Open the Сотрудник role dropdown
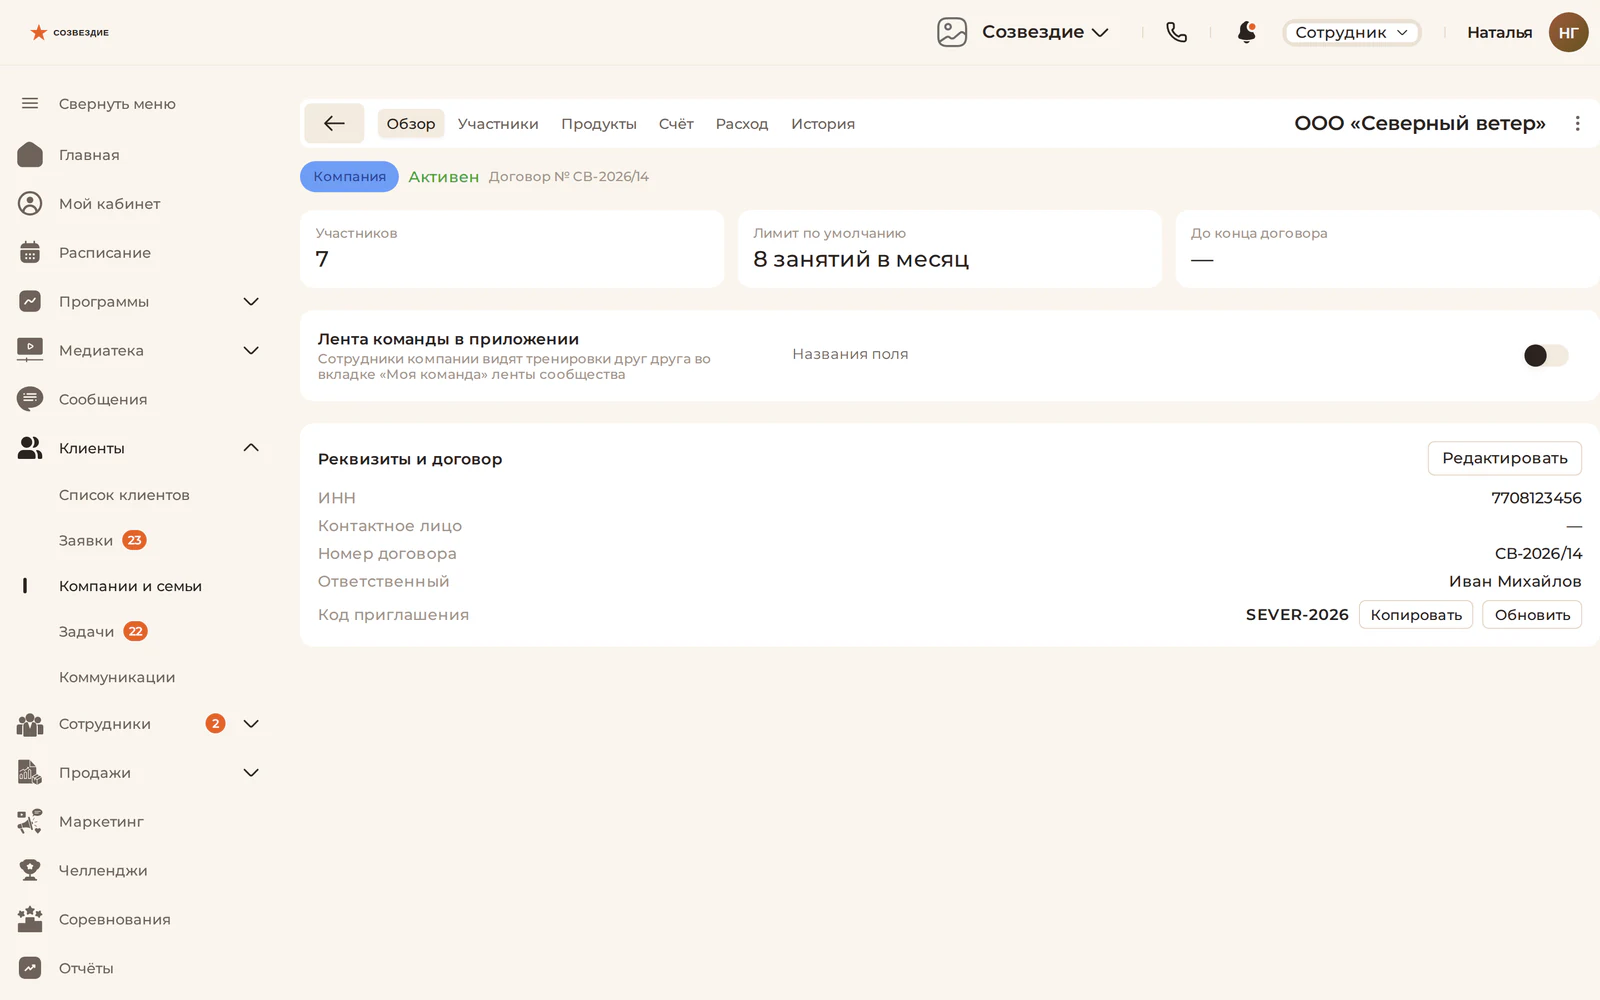 [x=1351, y=32]
